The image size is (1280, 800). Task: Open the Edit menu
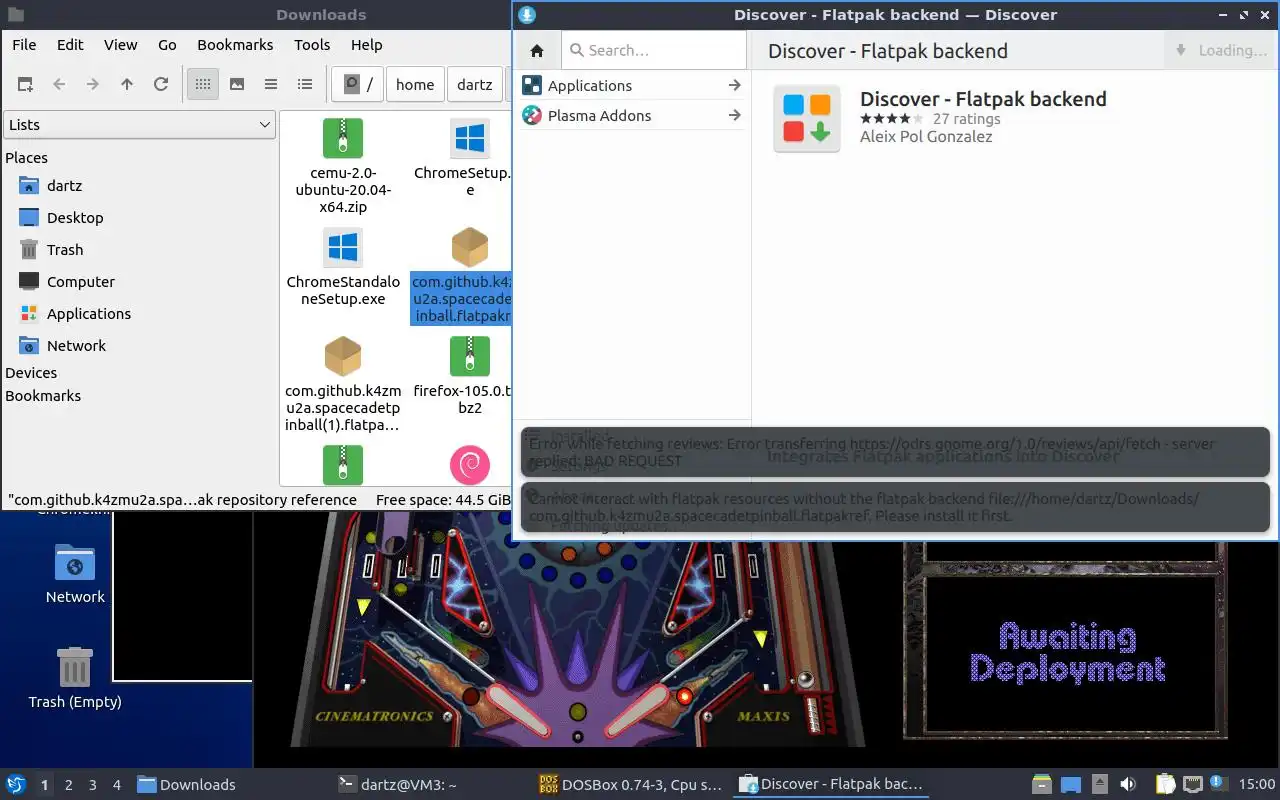(70, 44)
